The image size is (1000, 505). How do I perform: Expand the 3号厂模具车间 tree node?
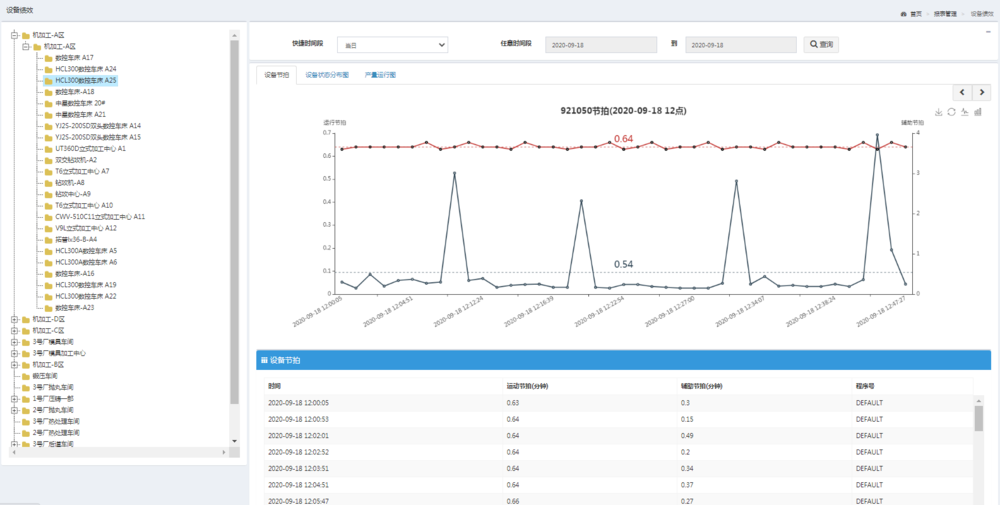(14, 342)
